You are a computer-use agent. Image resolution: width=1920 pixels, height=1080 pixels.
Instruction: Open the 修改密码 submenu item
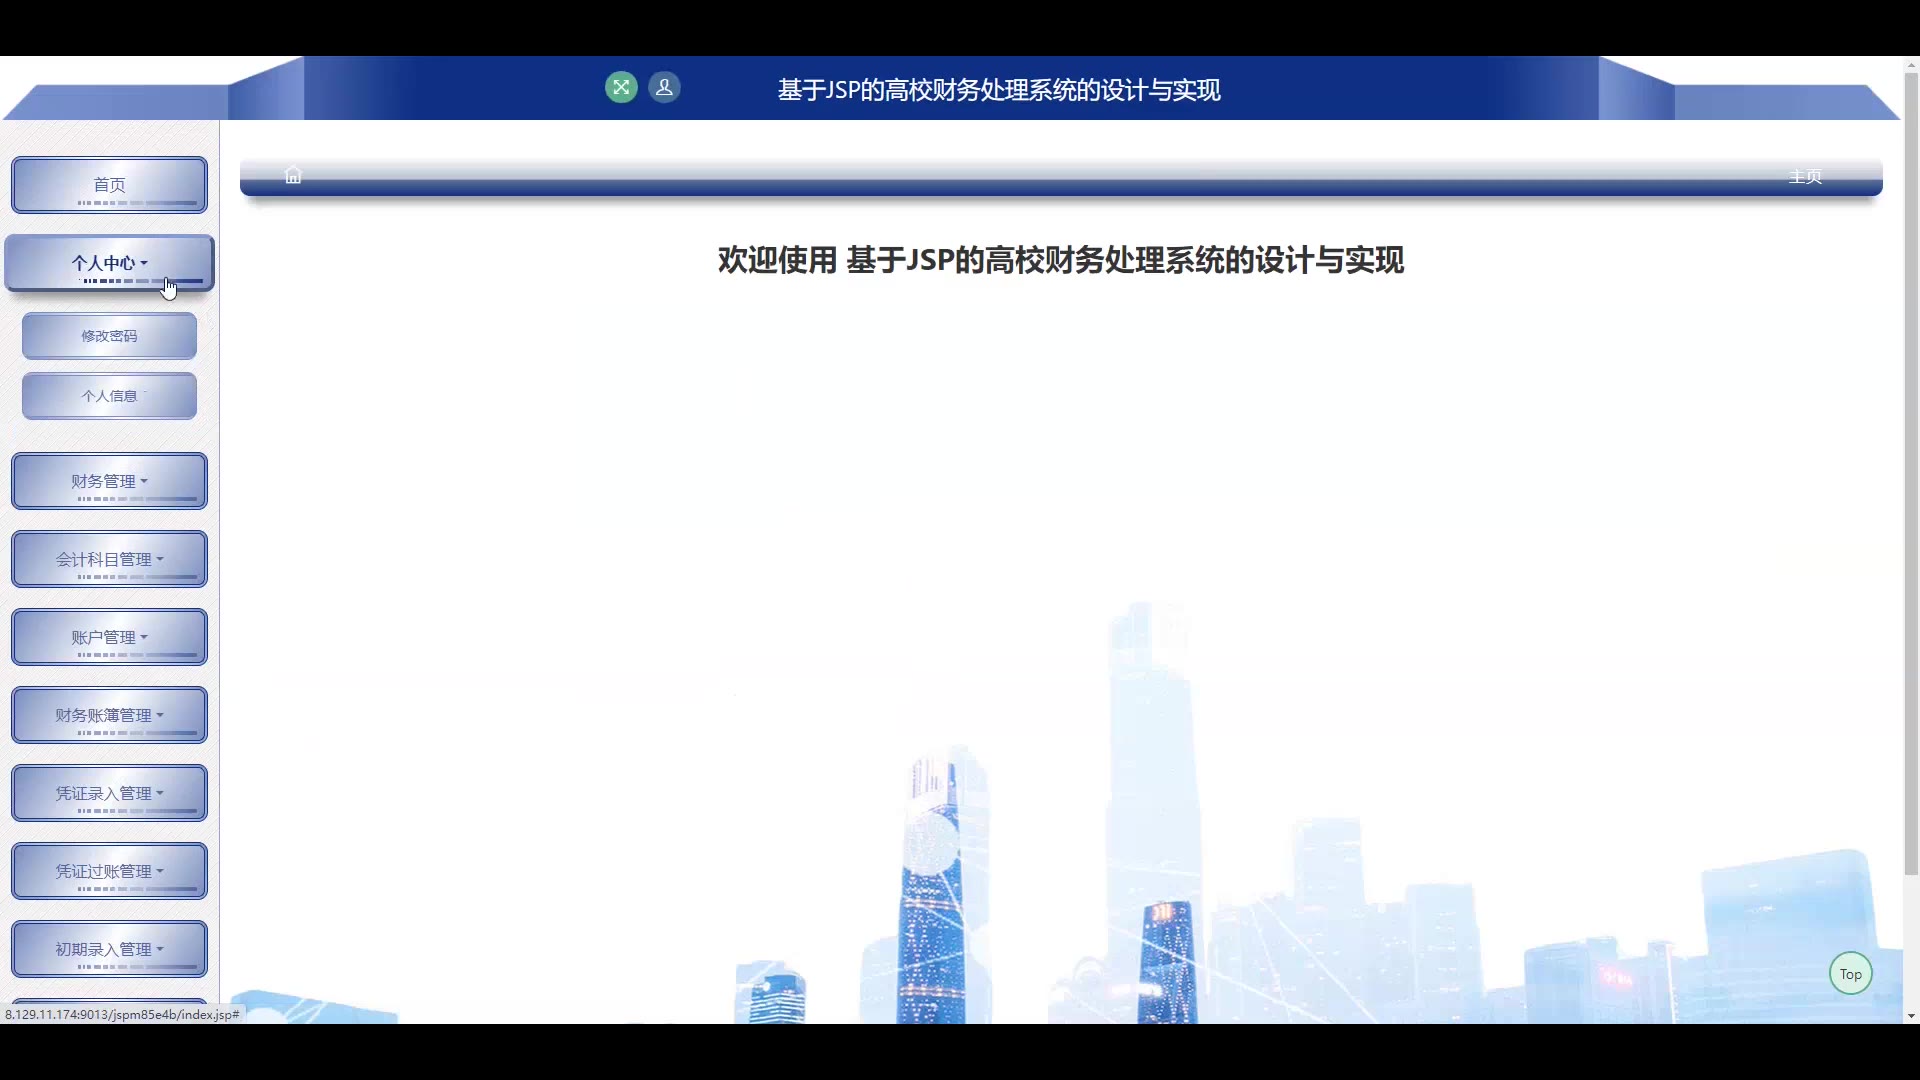coord(110,336)
